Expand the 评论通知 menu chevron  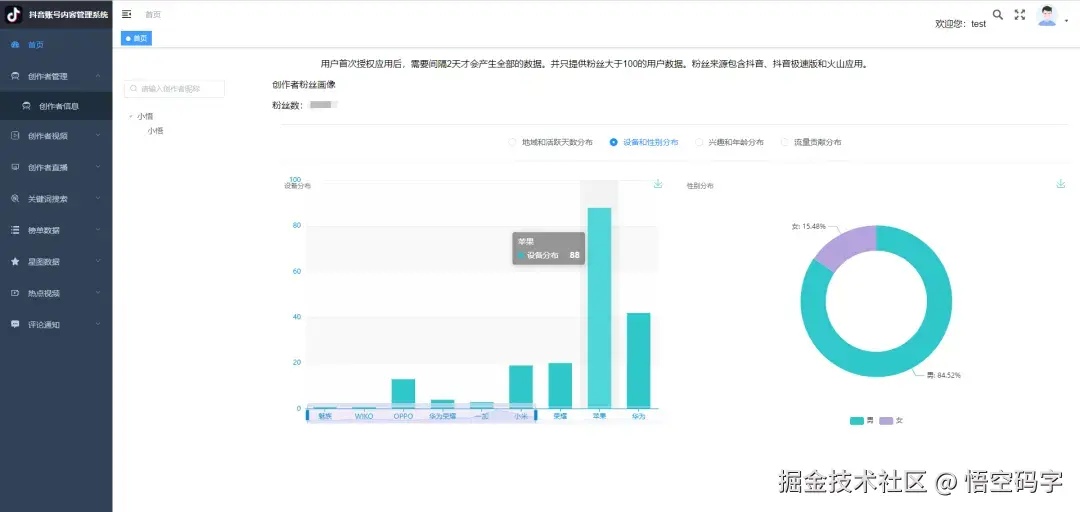point(98,324)
